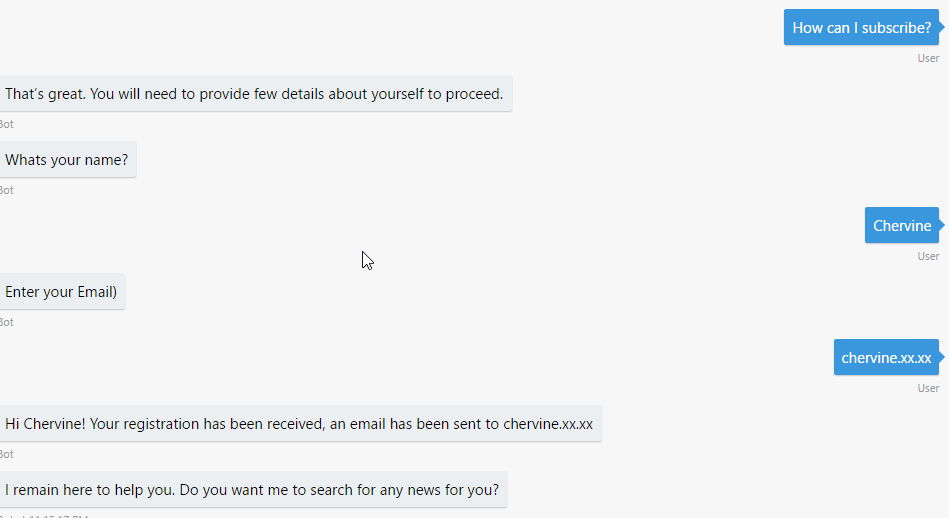This screenshot has width=949, height=518.
Task: Click the pointer tail of the 'Chervine' bubble
Action: [x=941, y=226]
